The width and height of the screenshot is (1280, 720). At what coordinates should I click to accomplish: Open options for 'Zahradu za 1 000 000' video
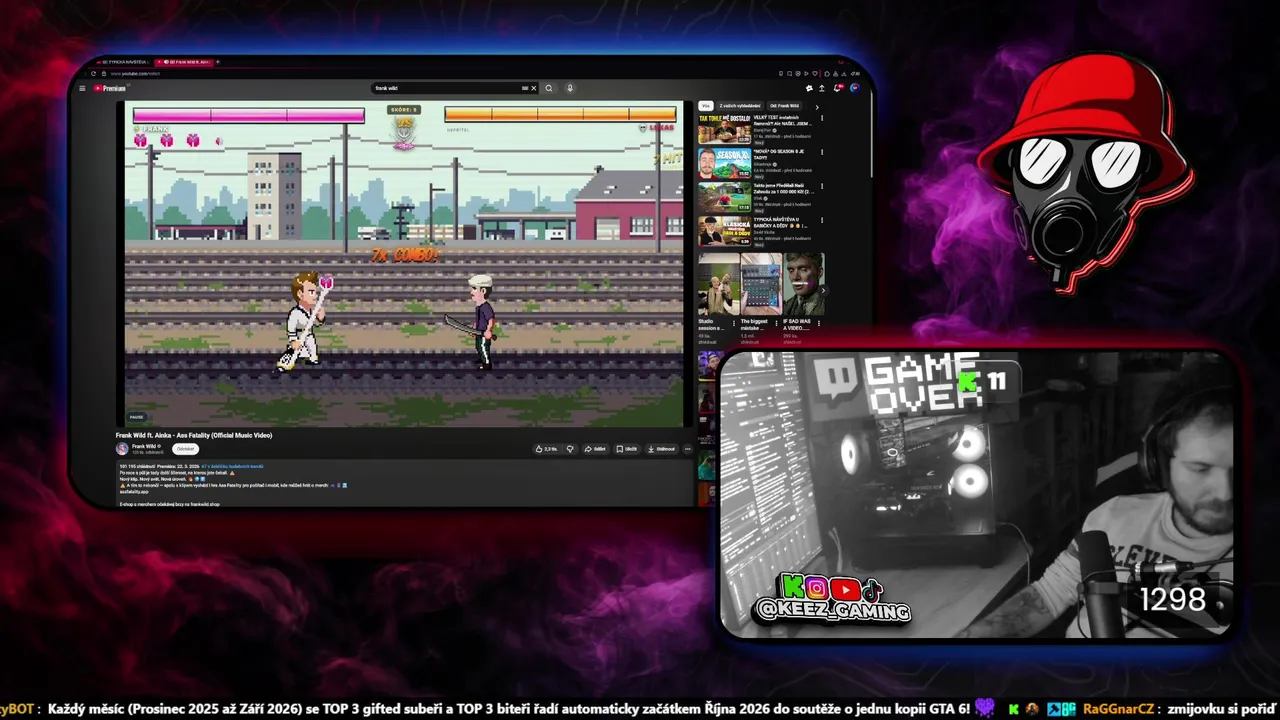click(822, 186)
